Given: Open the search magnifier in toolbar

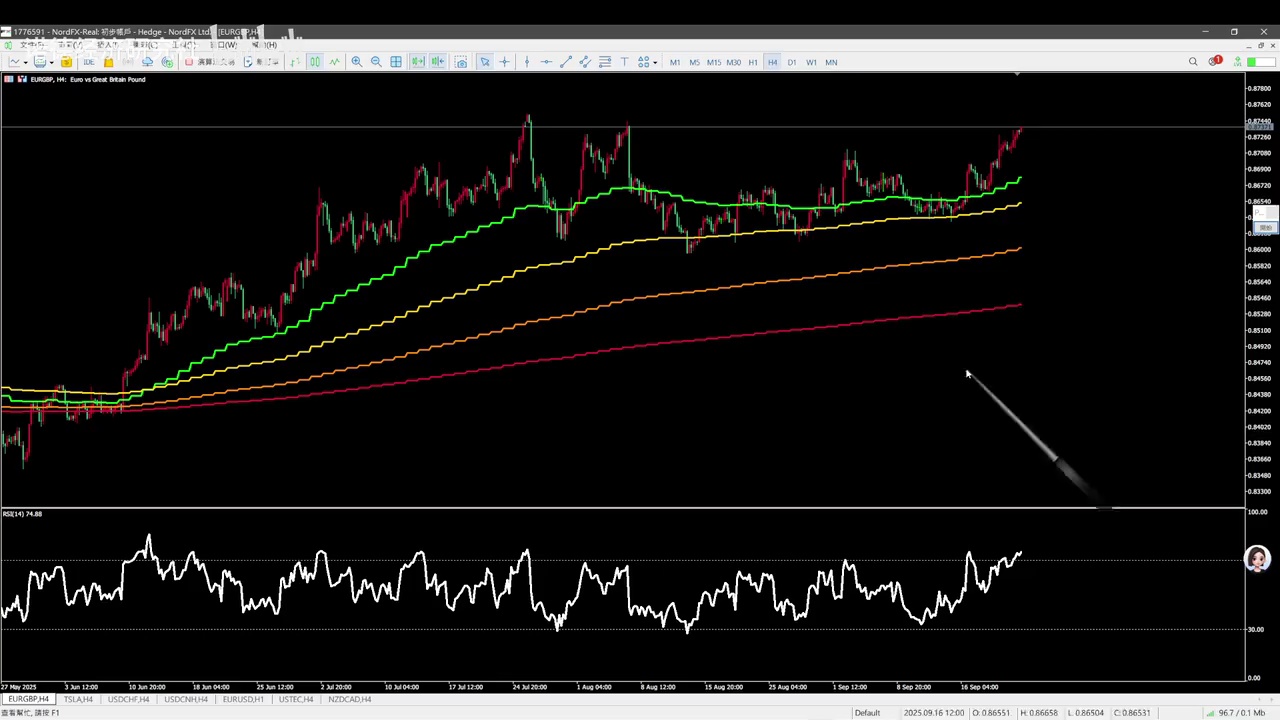Looking at the screenshot, I should pyautogui.click(x=1193, y=62).
